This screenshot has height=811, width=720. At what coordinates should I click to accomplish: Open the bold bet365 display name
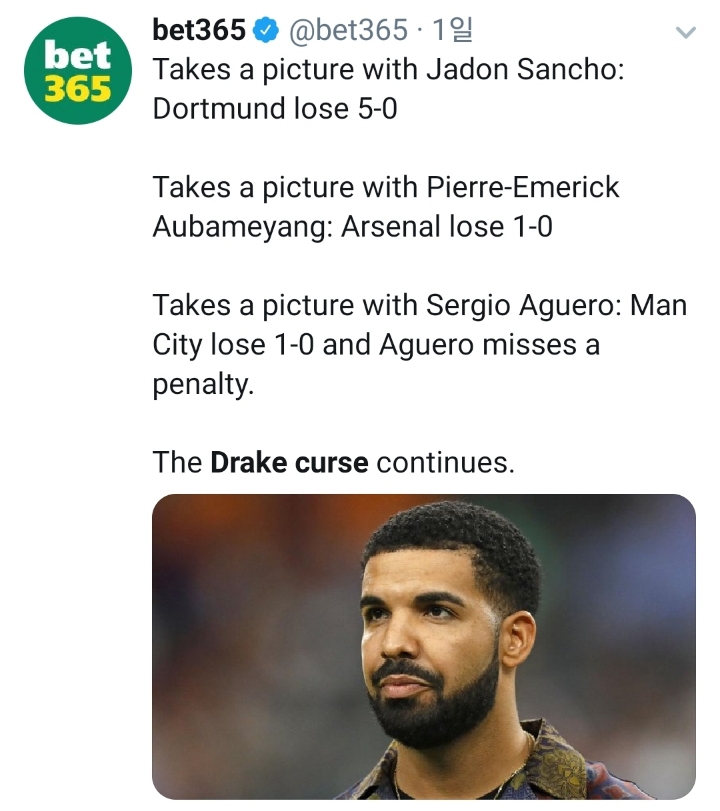click(x=199, y=29)
